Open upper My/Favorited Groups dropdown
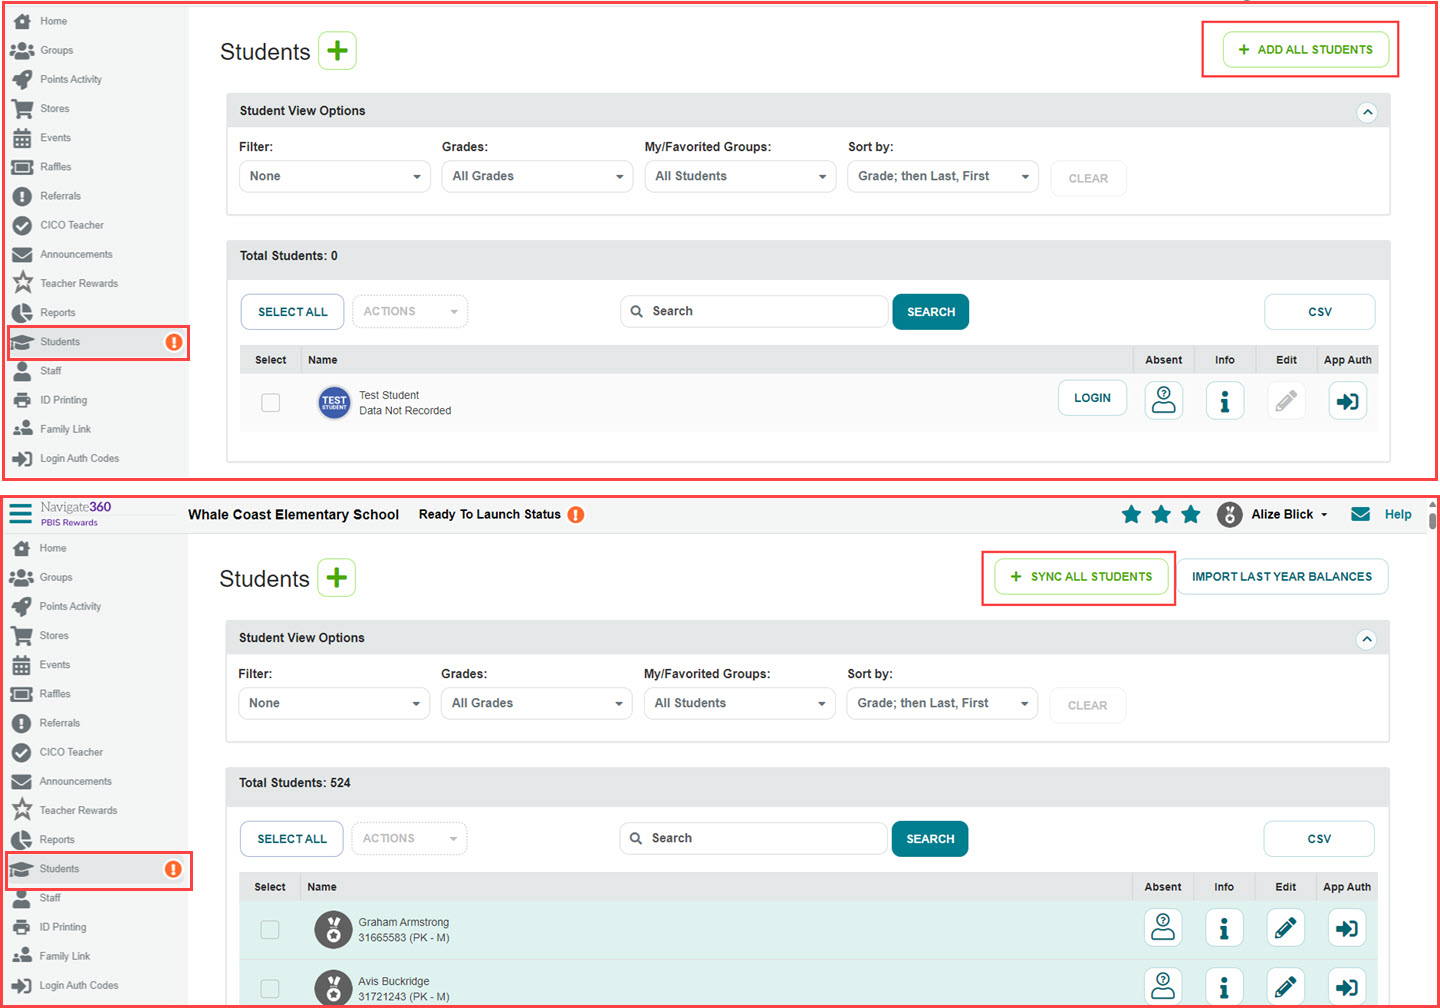This screenshot has height=1008, width=1440. [740, 176]
